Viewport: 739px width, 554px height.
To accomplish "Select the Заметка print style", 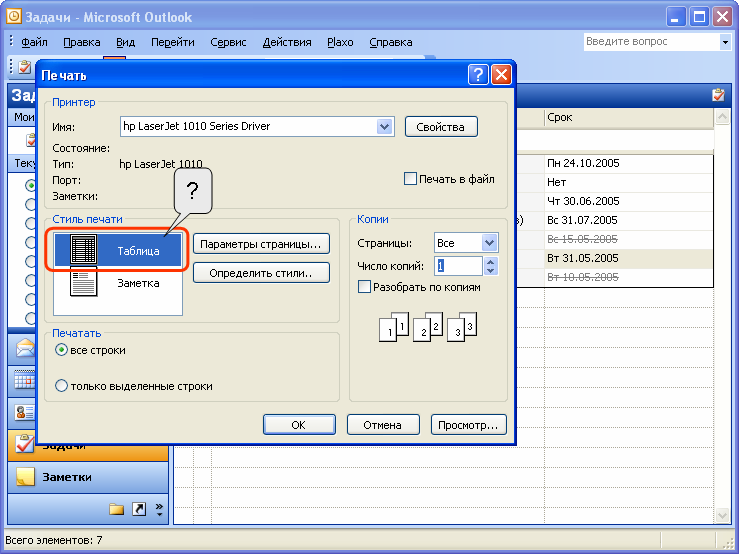I will pos(118,282).
